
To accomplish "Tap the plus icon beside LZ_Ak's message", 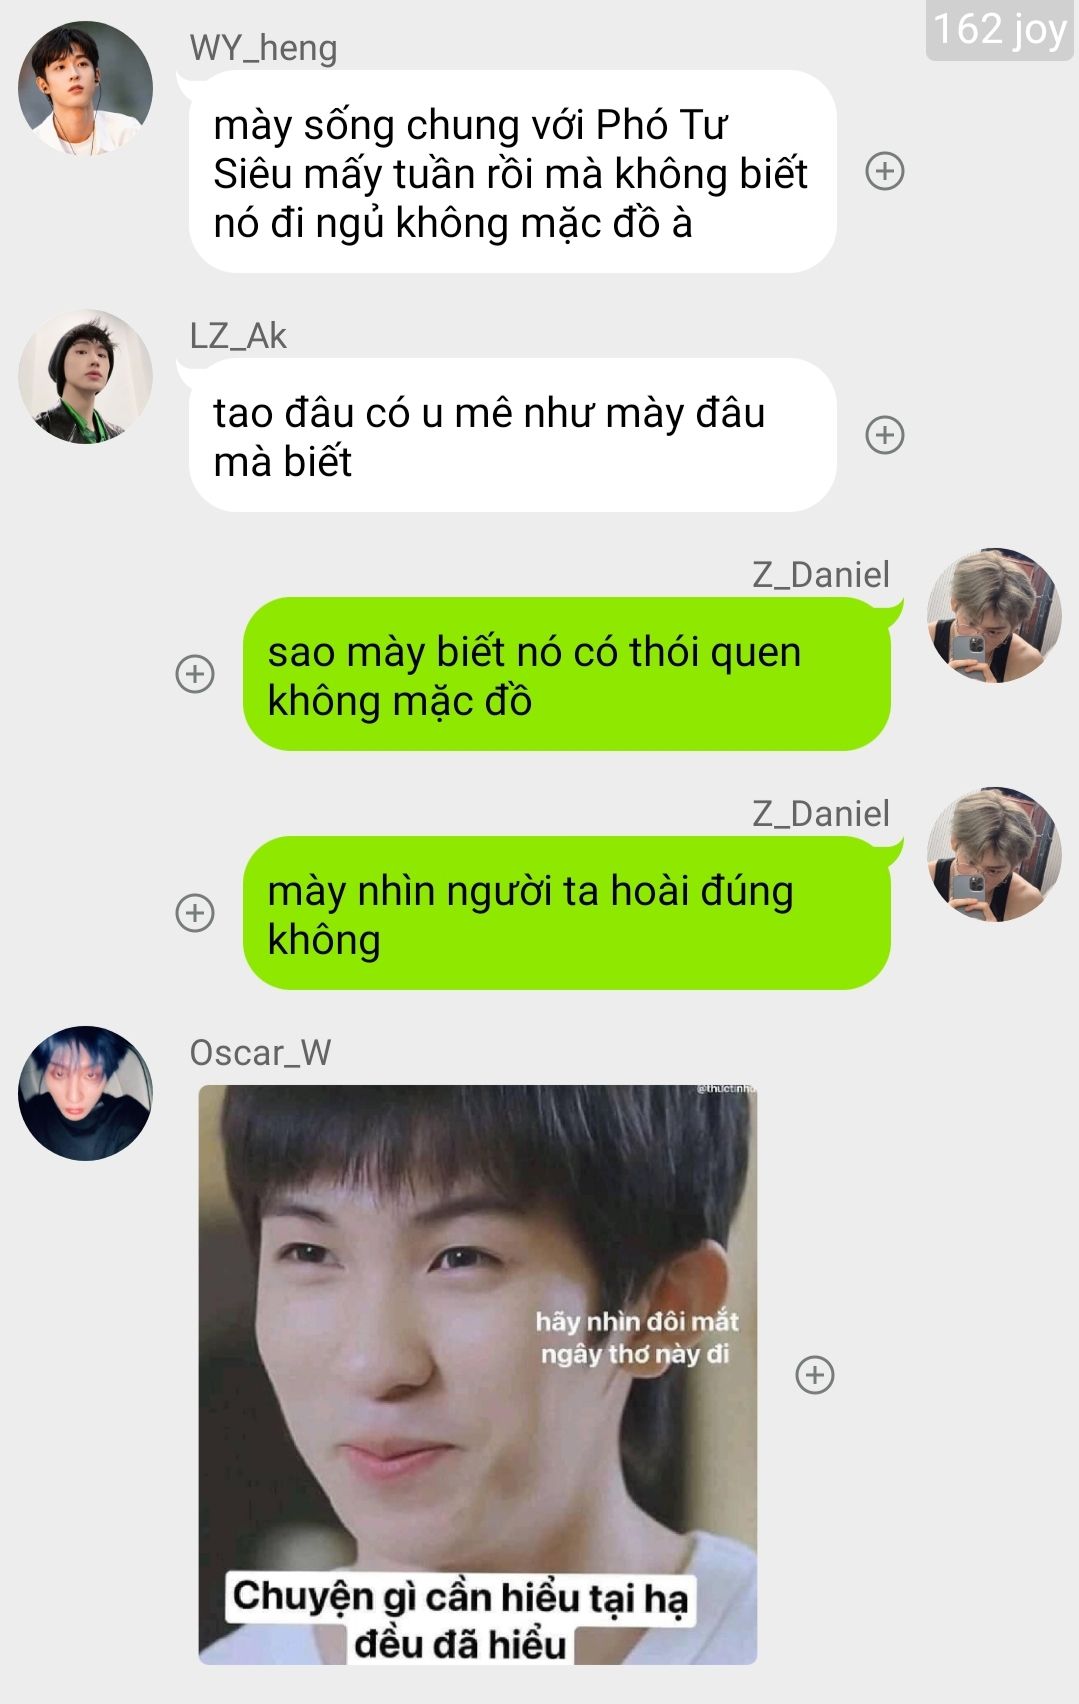I will 884,435.
